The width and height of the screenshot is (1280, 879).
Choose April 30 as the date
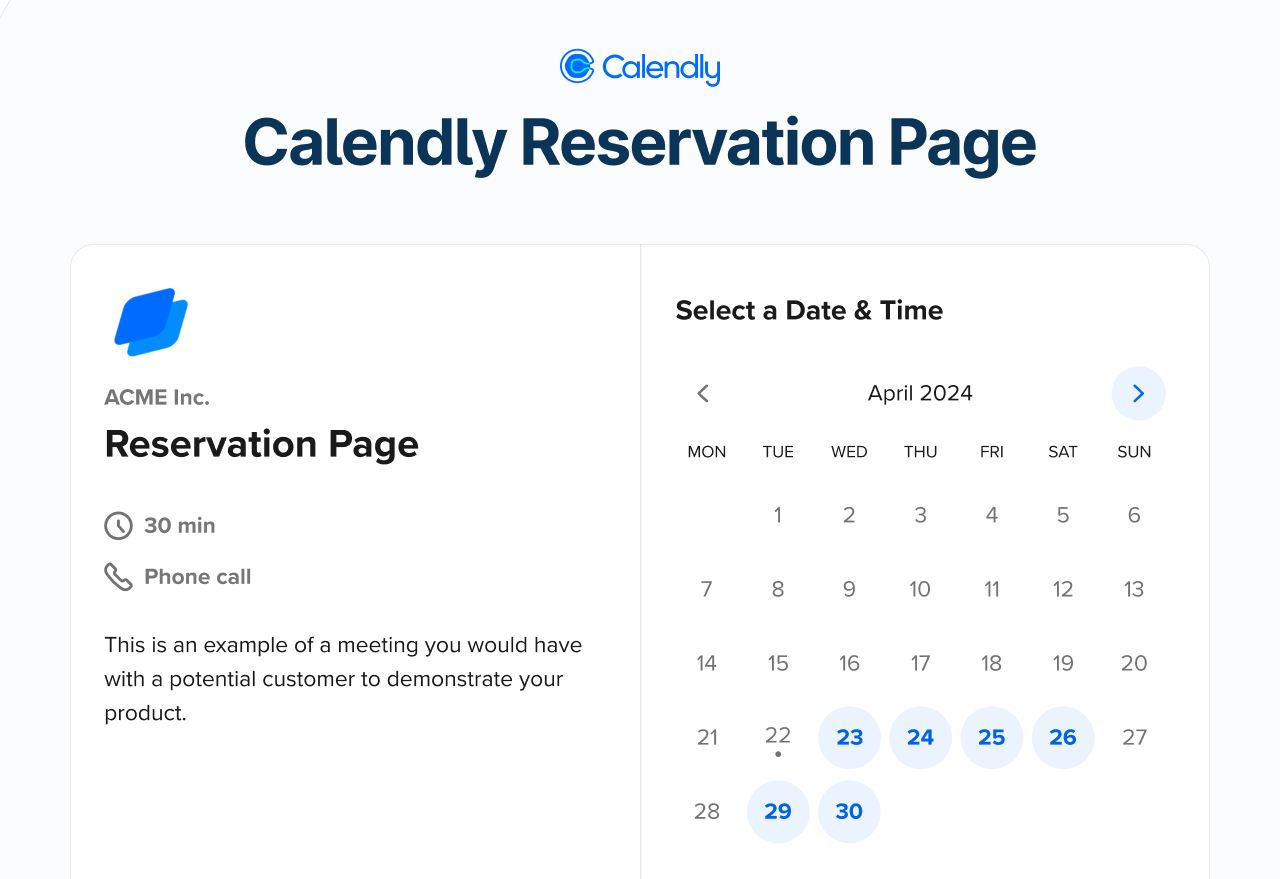[849, 812]
